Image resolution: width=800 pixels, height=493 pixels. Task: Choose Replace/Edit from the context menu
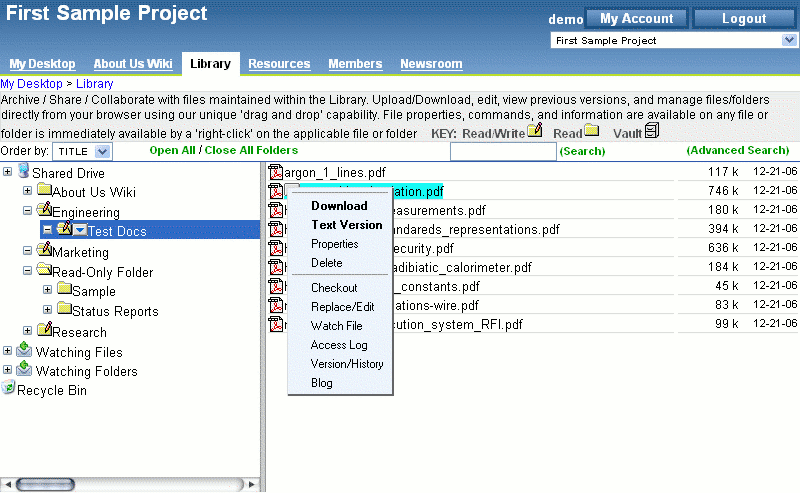[342, 307]
